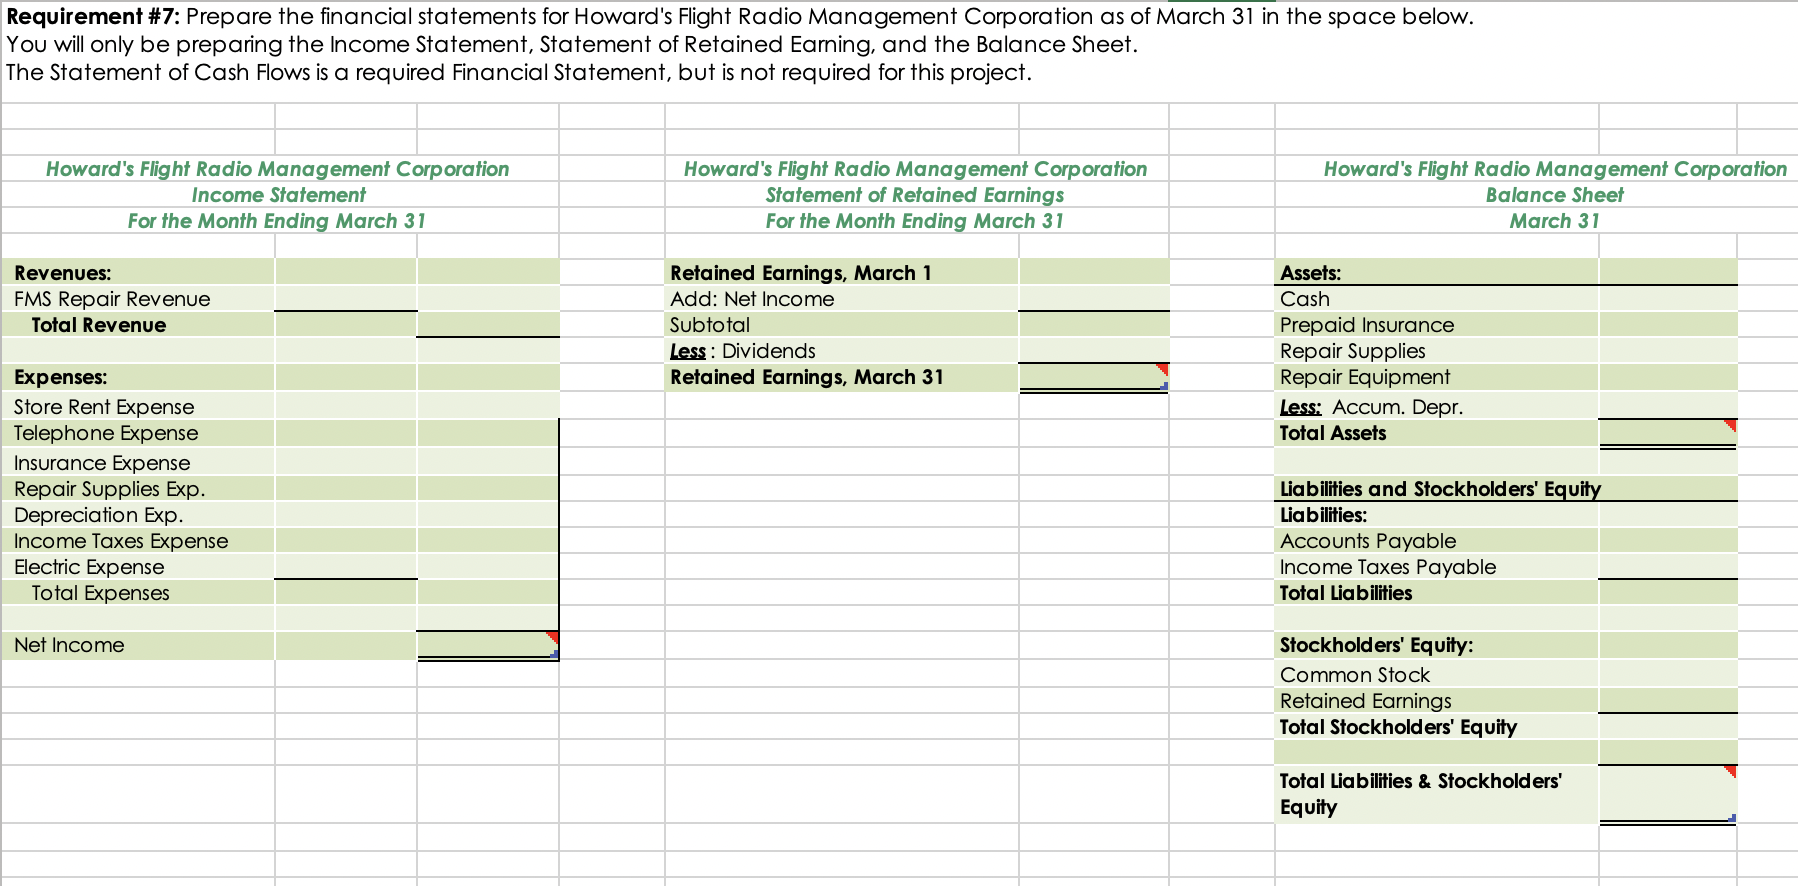
Task: Select the Cash label cell
Action: (1437, 299)
